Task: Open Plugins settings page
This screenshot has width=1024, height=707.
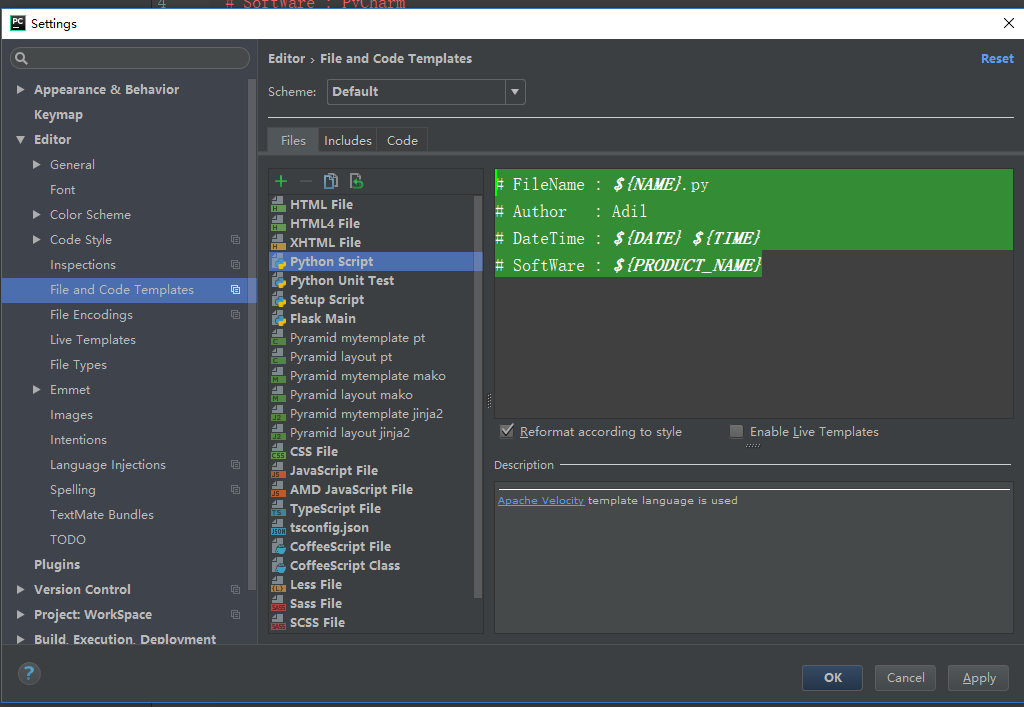Action: [x=57, y=564]
